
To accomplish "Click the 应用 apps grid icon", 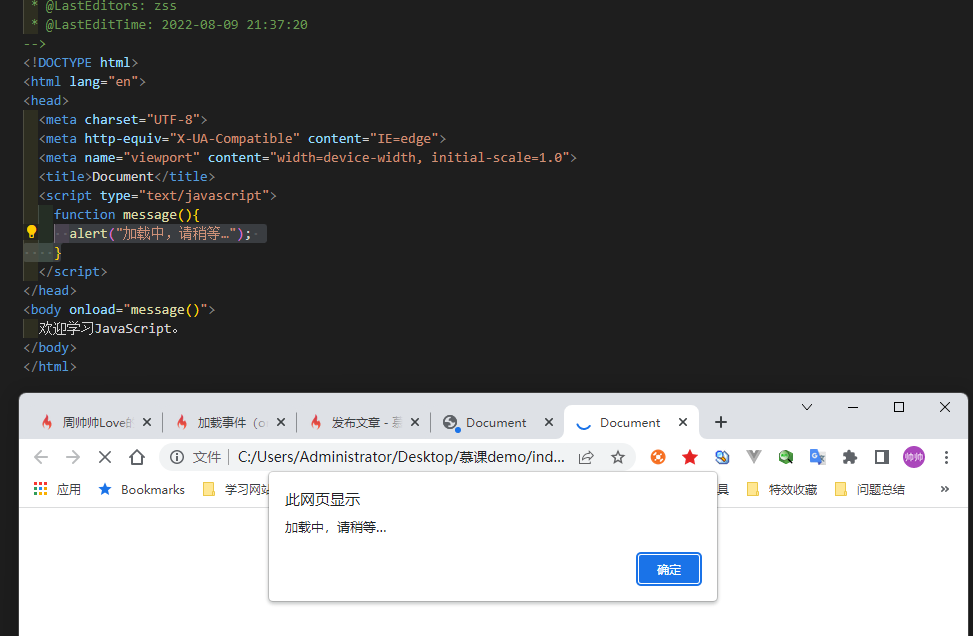I will coord(40,489).
